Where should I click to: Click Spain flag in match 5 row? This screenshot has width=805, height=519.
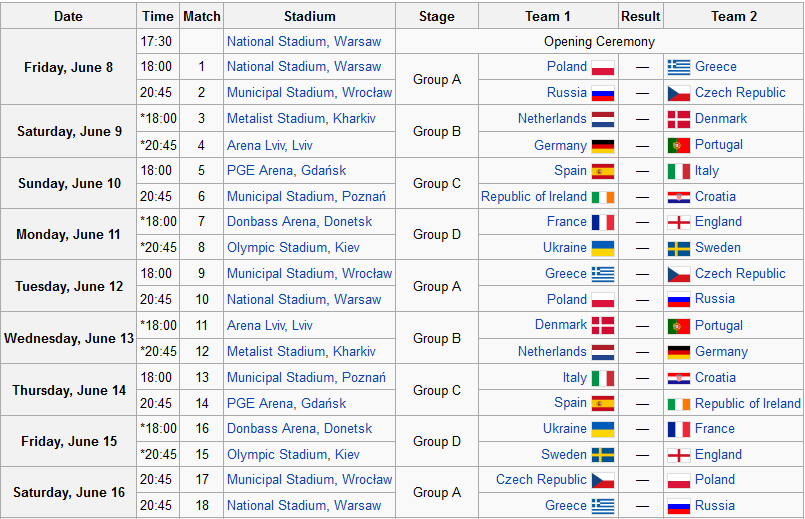[603, 171]
